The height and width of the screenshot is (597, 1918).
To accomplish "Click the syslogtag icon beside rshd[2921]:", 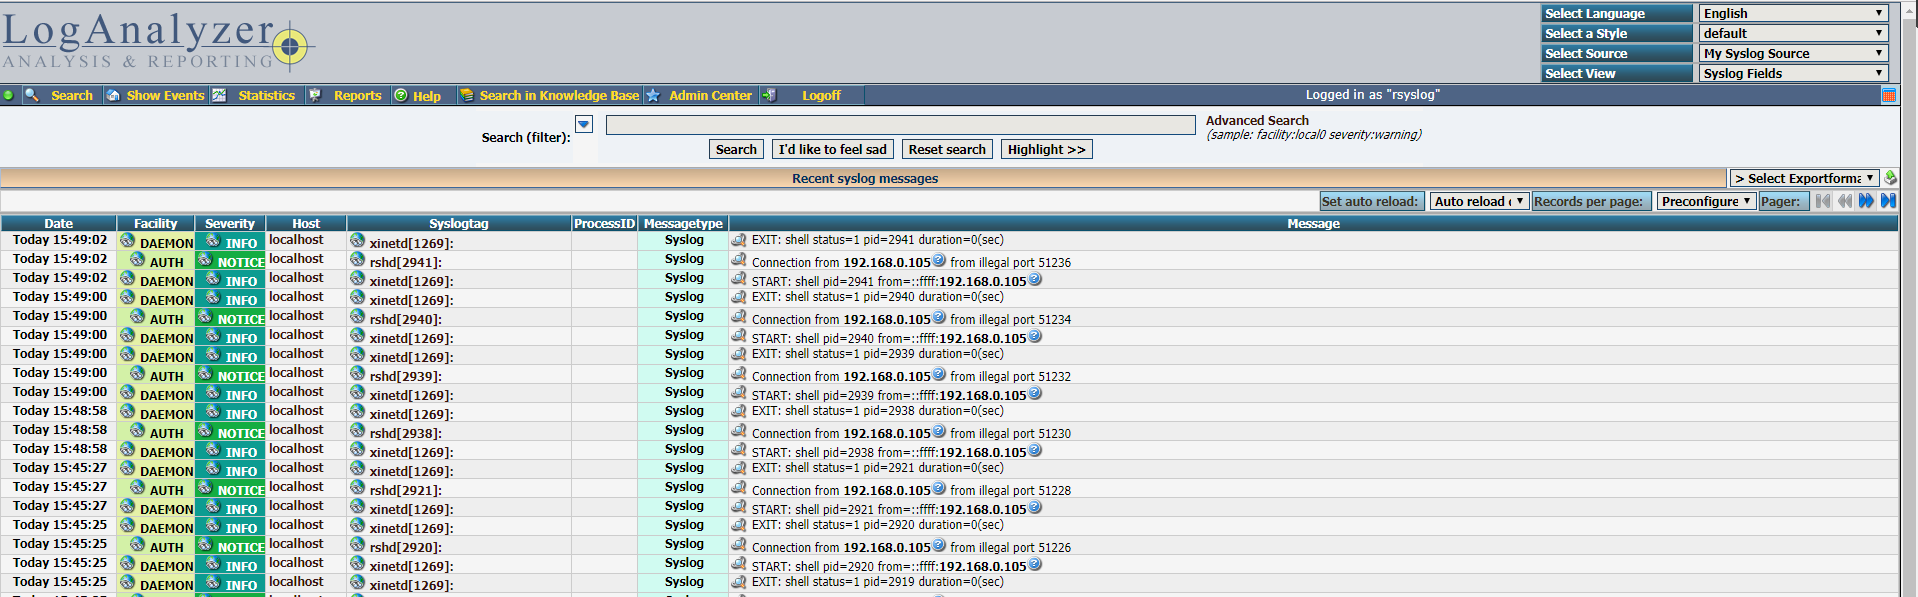I will coord(357,488).
